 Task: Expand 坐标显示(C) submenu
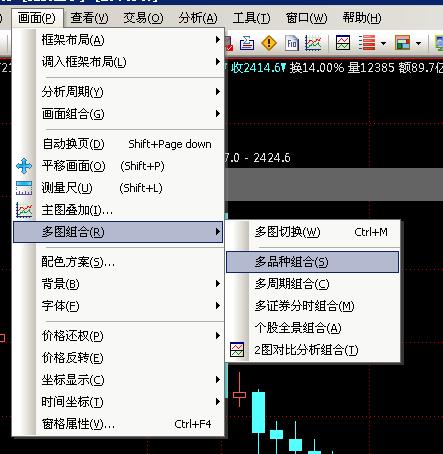coord(118,380)
